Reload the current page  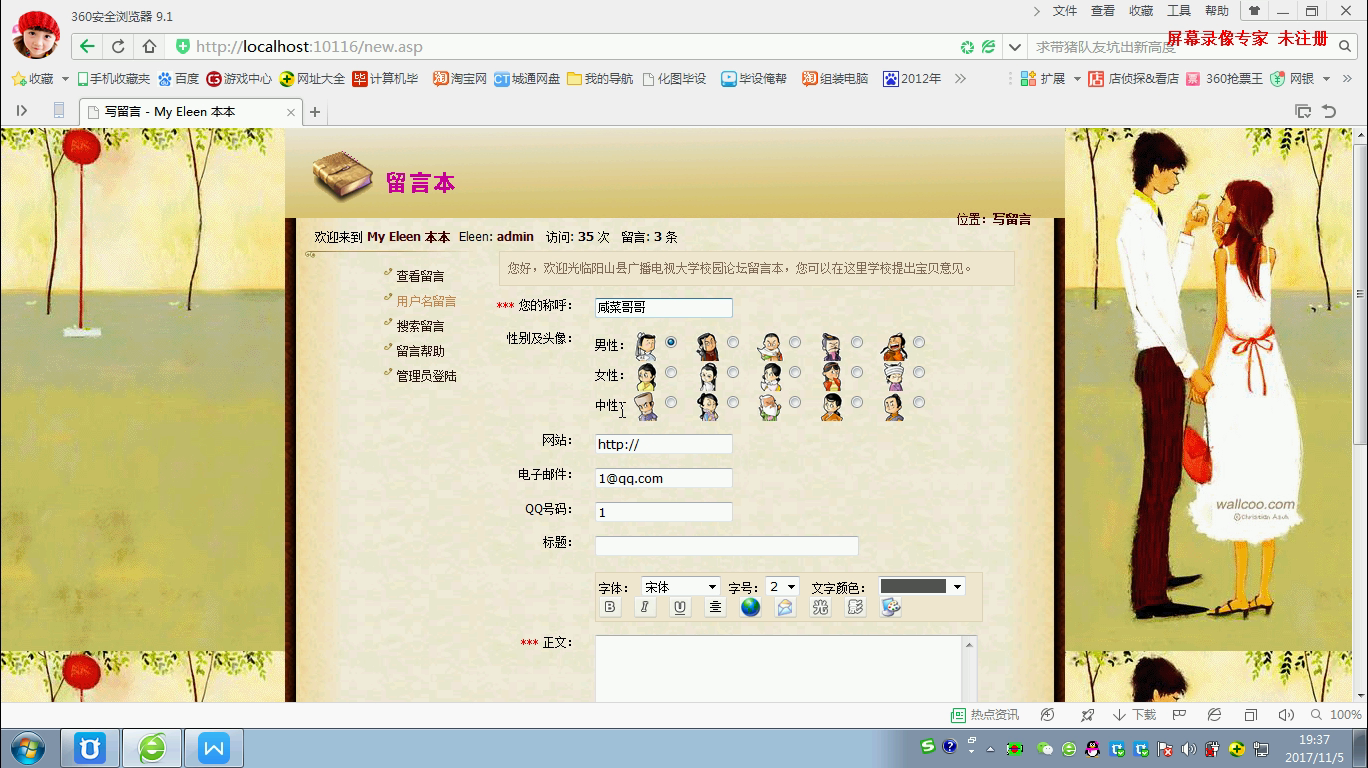[x=118, y=47]
